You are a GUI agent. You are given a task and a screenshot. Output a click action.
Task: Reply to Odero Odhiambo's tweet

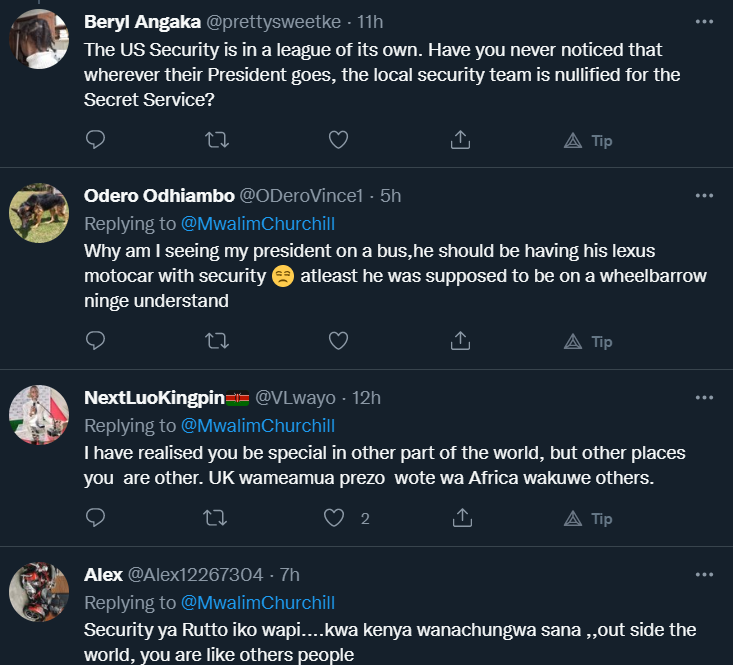[96, 341]
